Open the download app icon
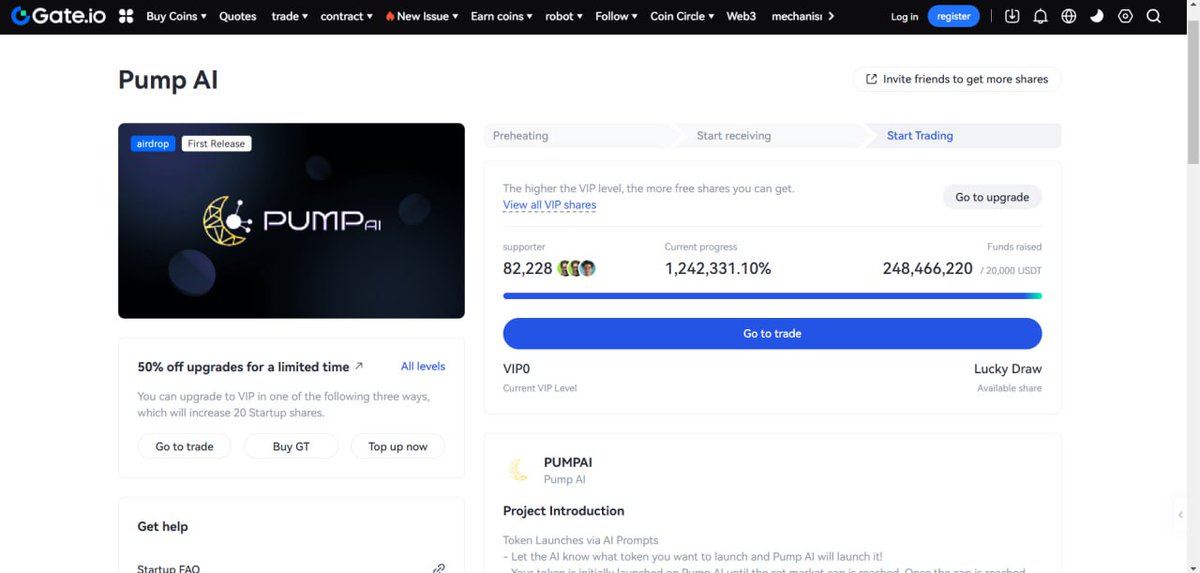Screen dimensions: 1200x573 tap(1012, 16)
